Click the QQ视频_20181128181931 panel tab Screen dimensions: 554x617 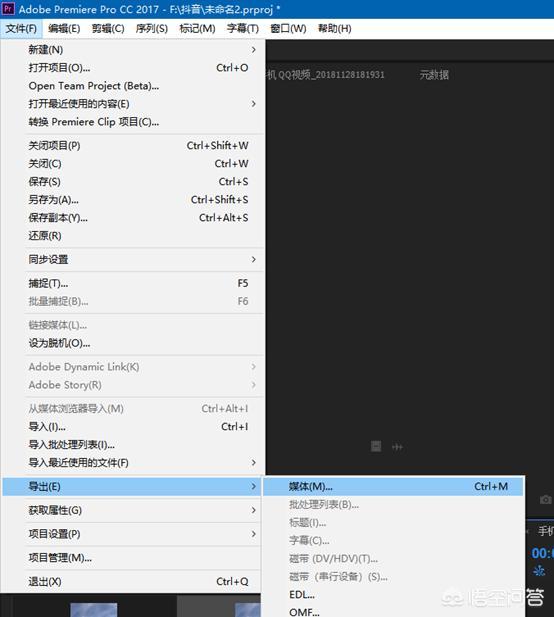tap(326, 75)
